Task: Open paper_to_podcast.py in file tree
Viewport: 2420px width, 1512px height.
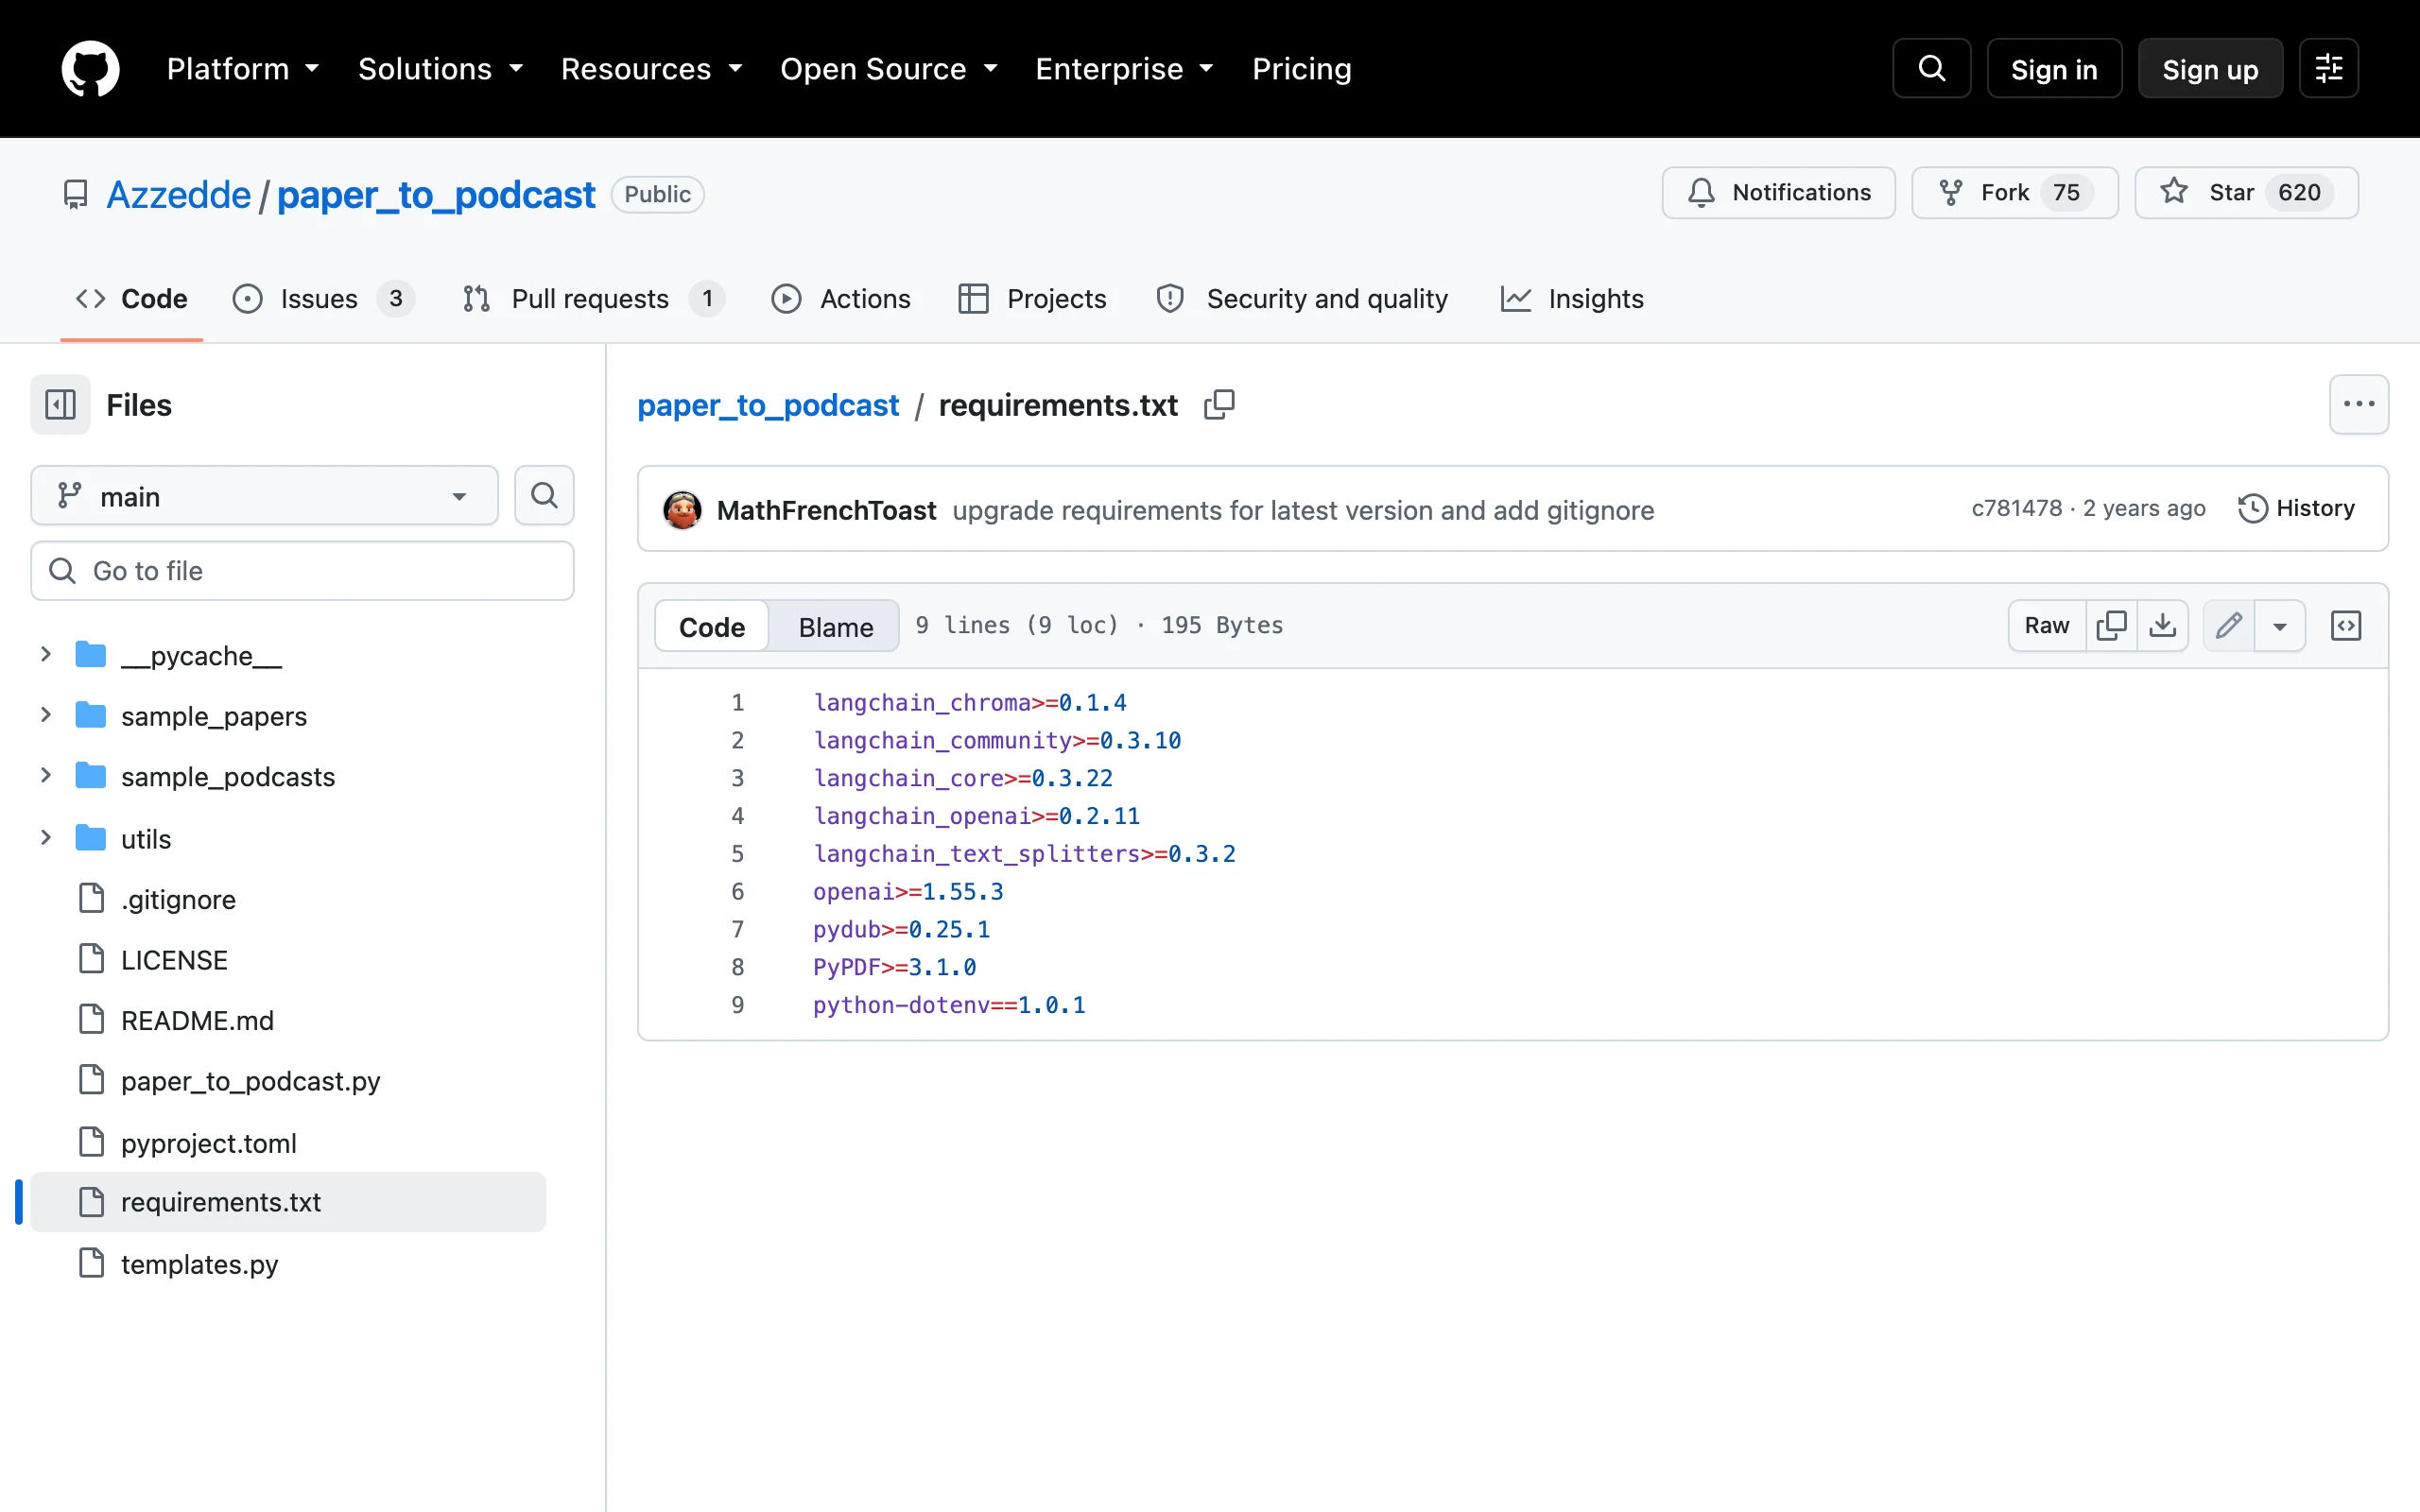Action: [250, 1081]
